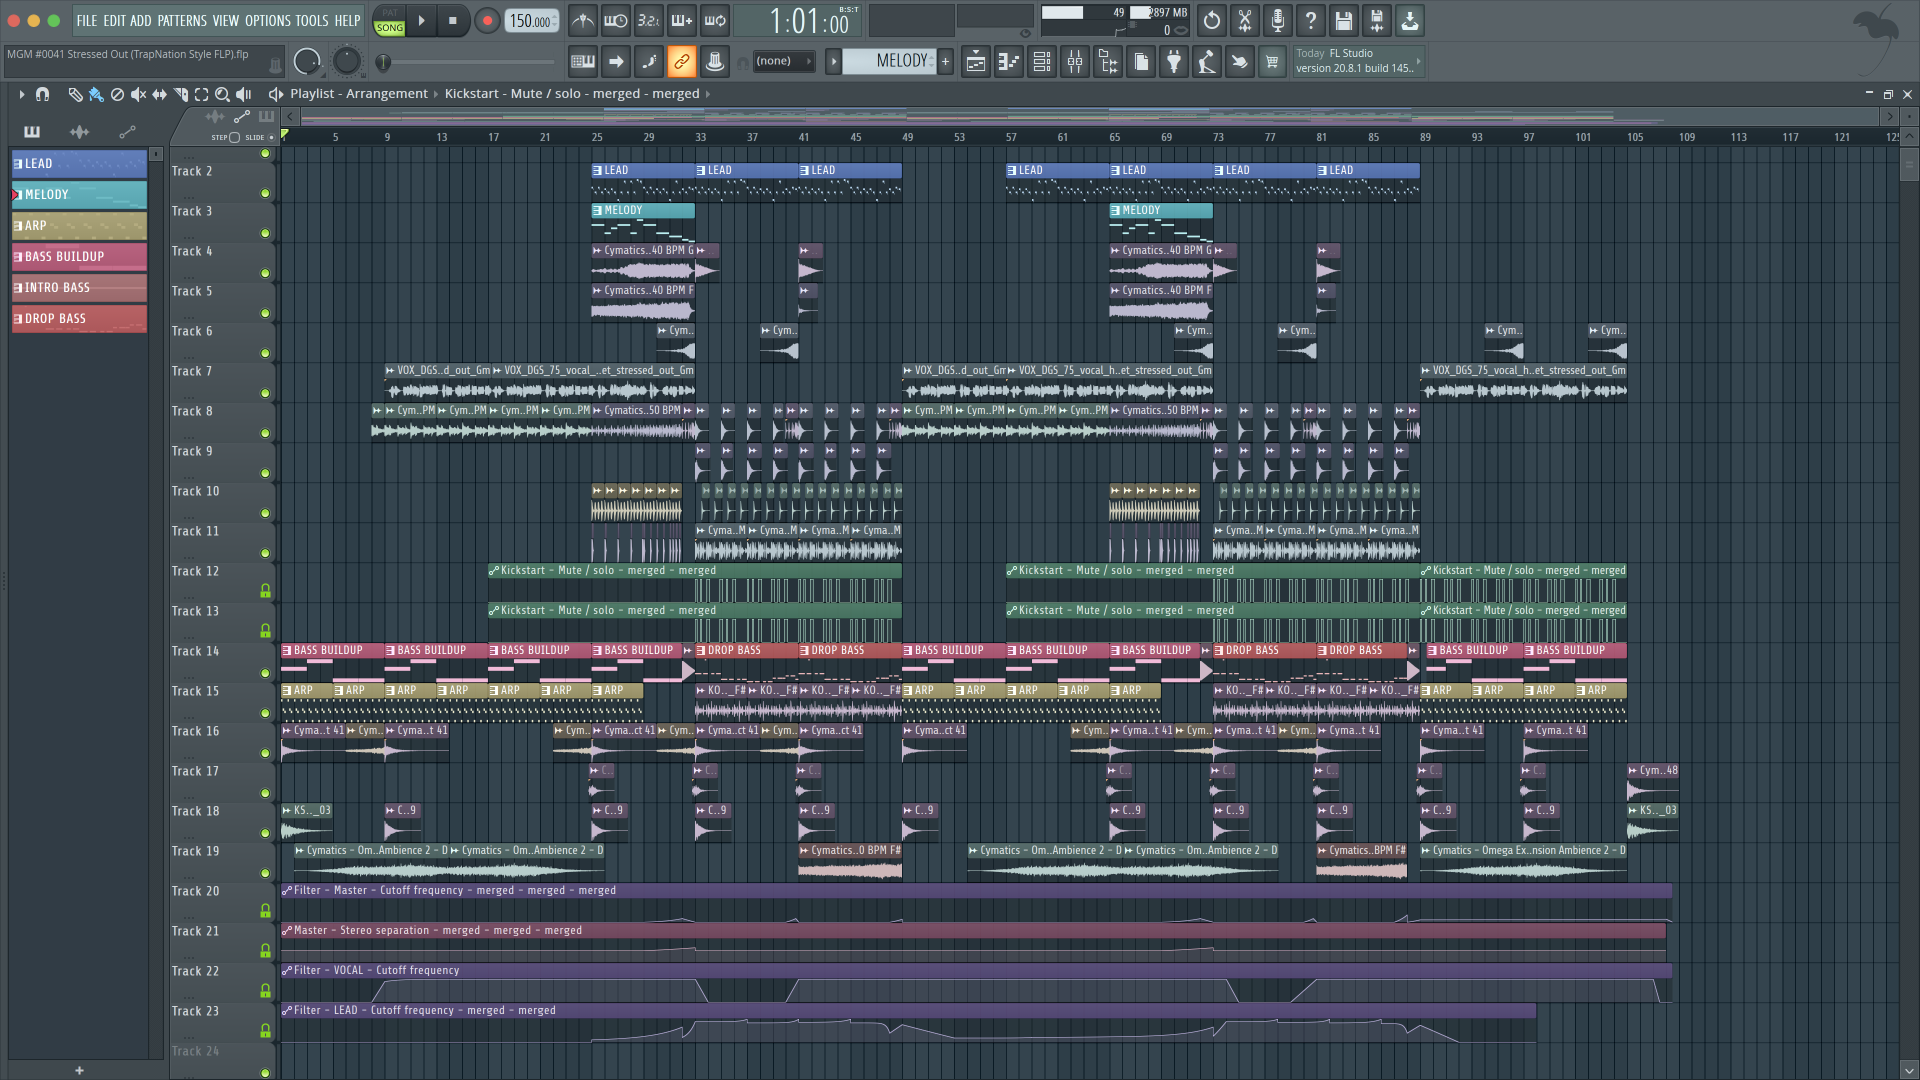
Task: Toggle wait for input to start playing
Action: click(616, 20)
